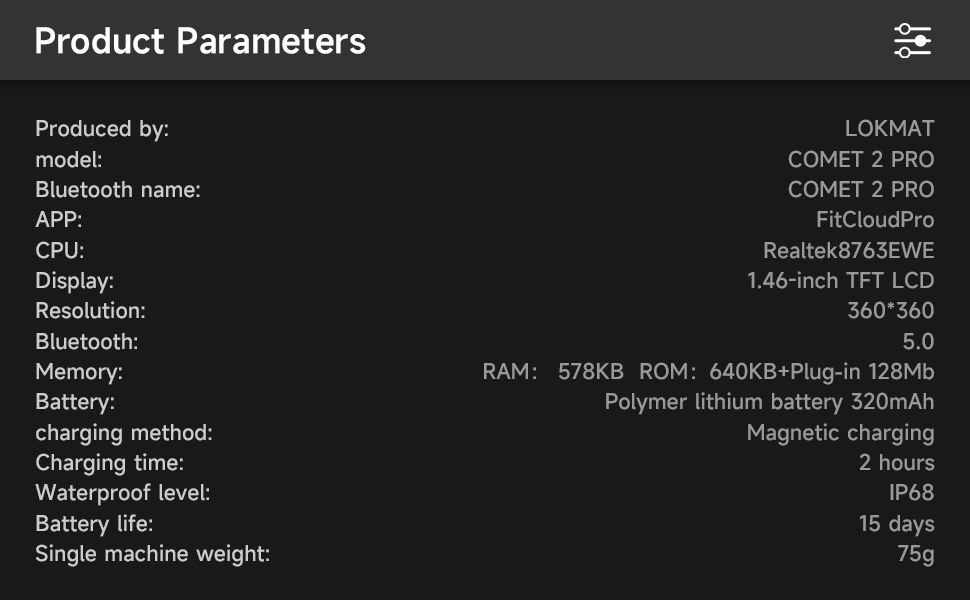Open the filter settings sliders icon
Screen dimensions: 970x600
912,41
